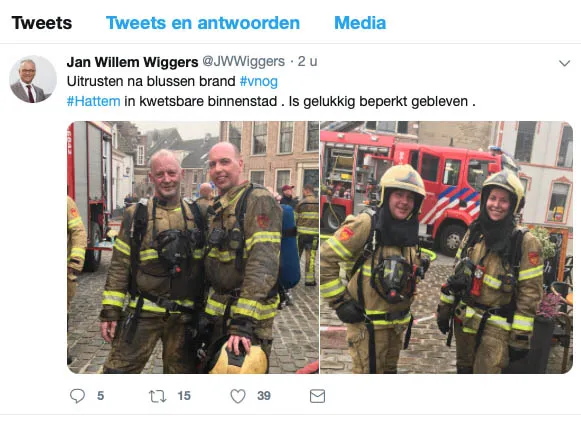Send tweet via envelope message icon

click(318, 396)
